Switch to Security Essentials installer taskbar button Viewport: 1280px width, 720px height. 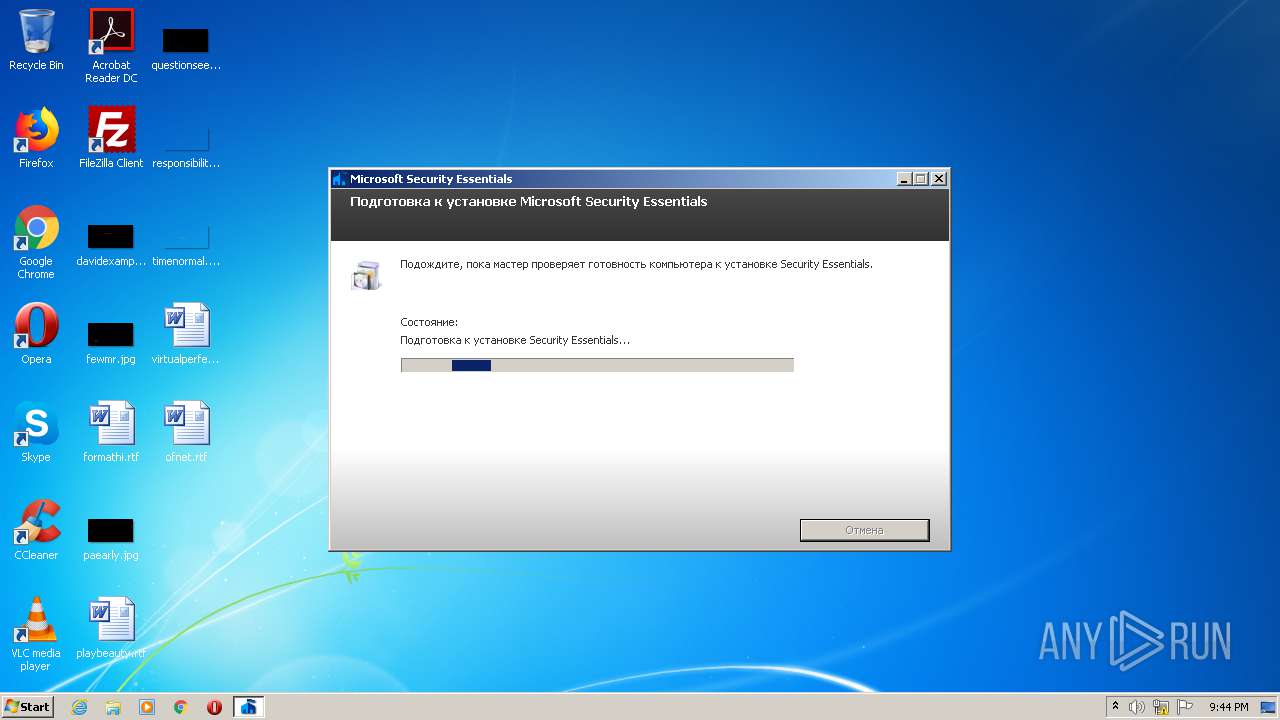(248, 707)
